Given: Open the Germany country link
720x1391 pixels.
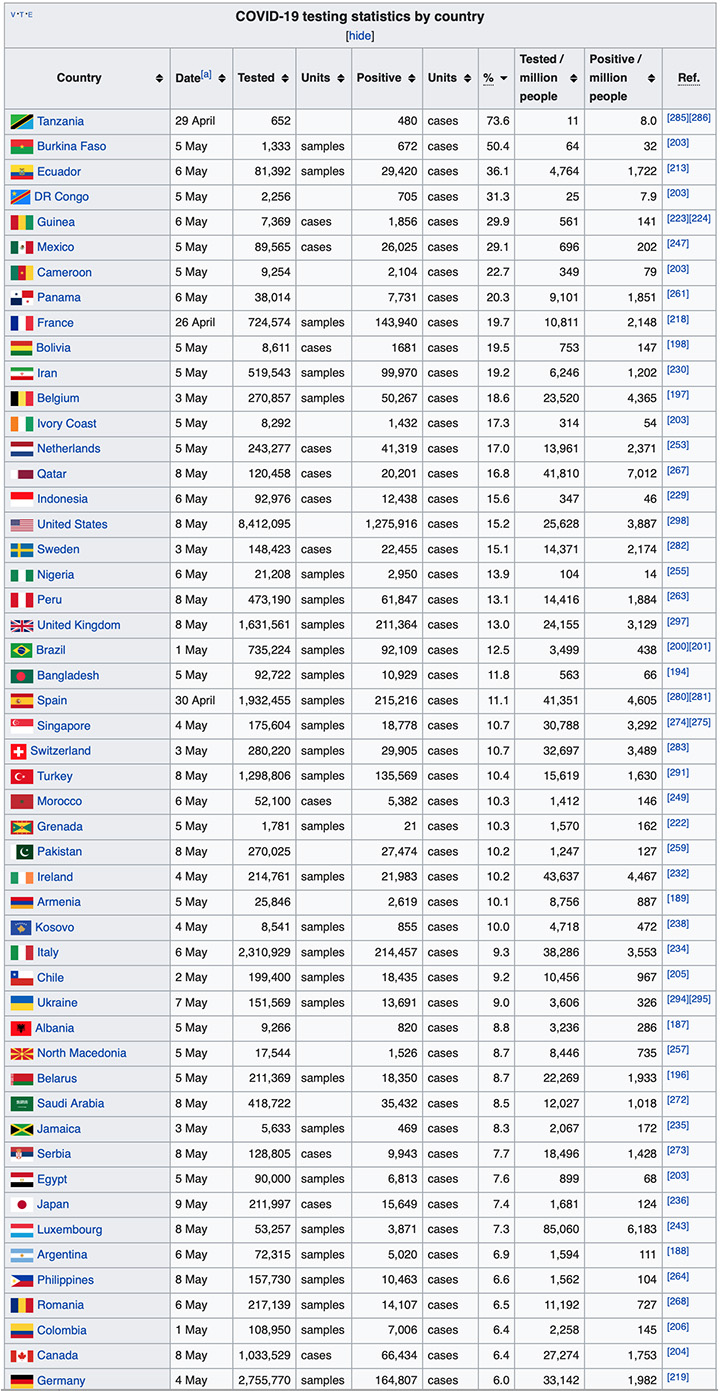Looking at the screenshot, I should (x=61, y=1381).
